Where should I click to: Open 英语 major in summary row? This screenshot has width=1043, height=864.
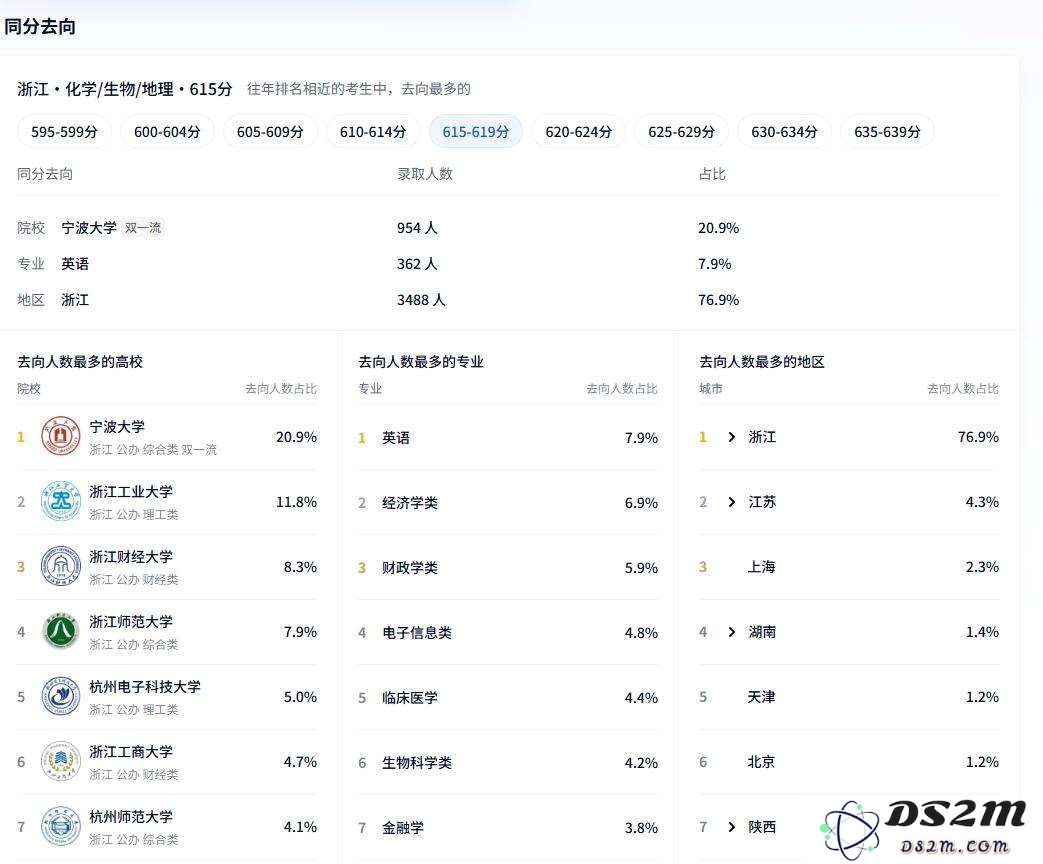tap(75, 264)
